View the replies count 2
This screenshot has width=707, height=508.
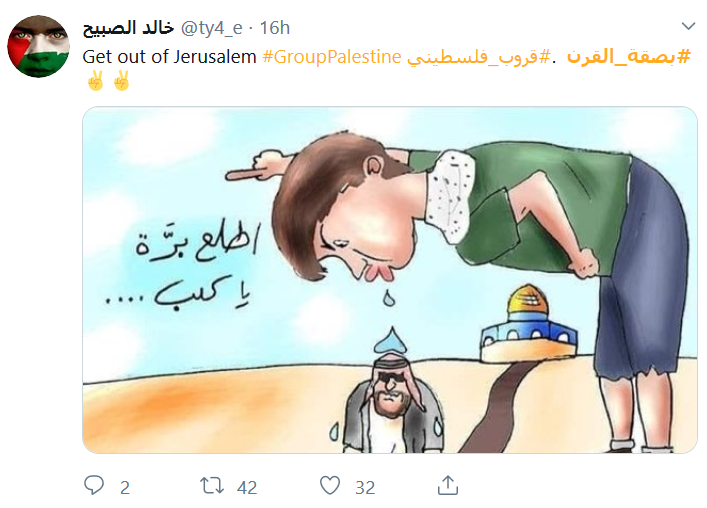click(125, 488)
